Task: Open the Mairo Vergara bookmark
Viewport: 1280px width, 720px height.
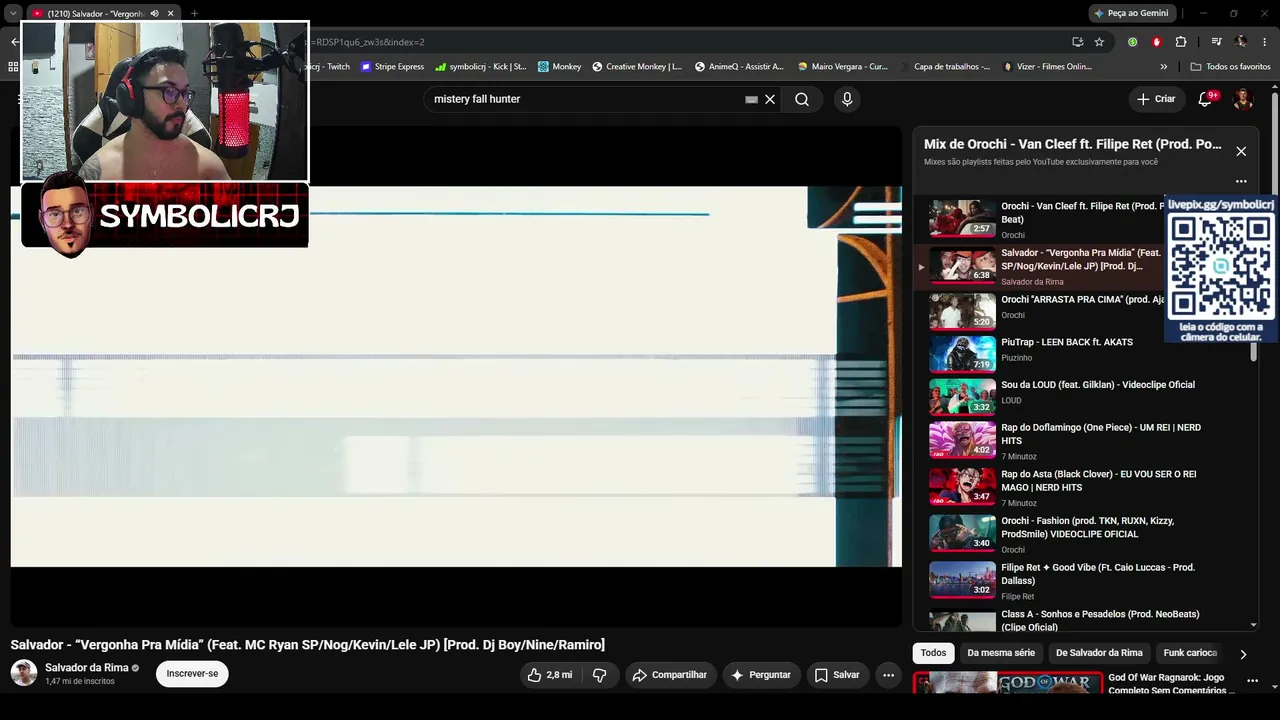Action: point(843,67)
